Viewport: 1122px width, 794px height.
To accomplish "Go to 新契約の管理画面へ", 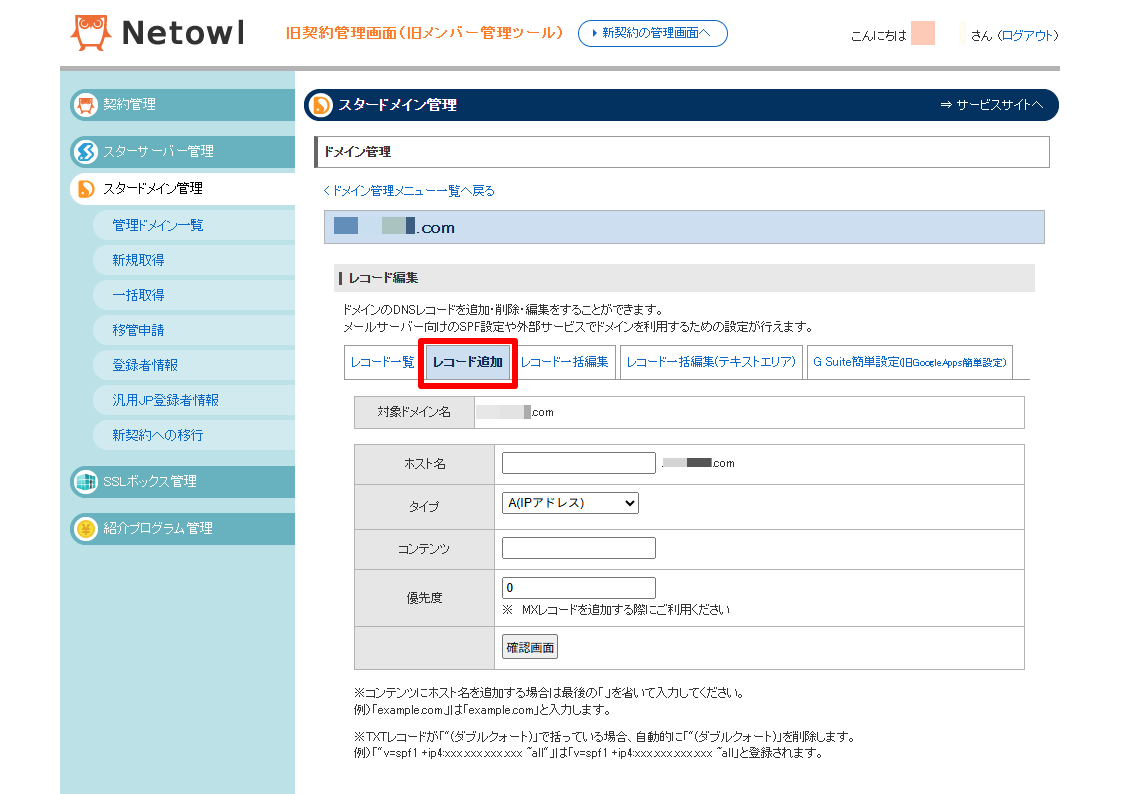I will 653,34.
